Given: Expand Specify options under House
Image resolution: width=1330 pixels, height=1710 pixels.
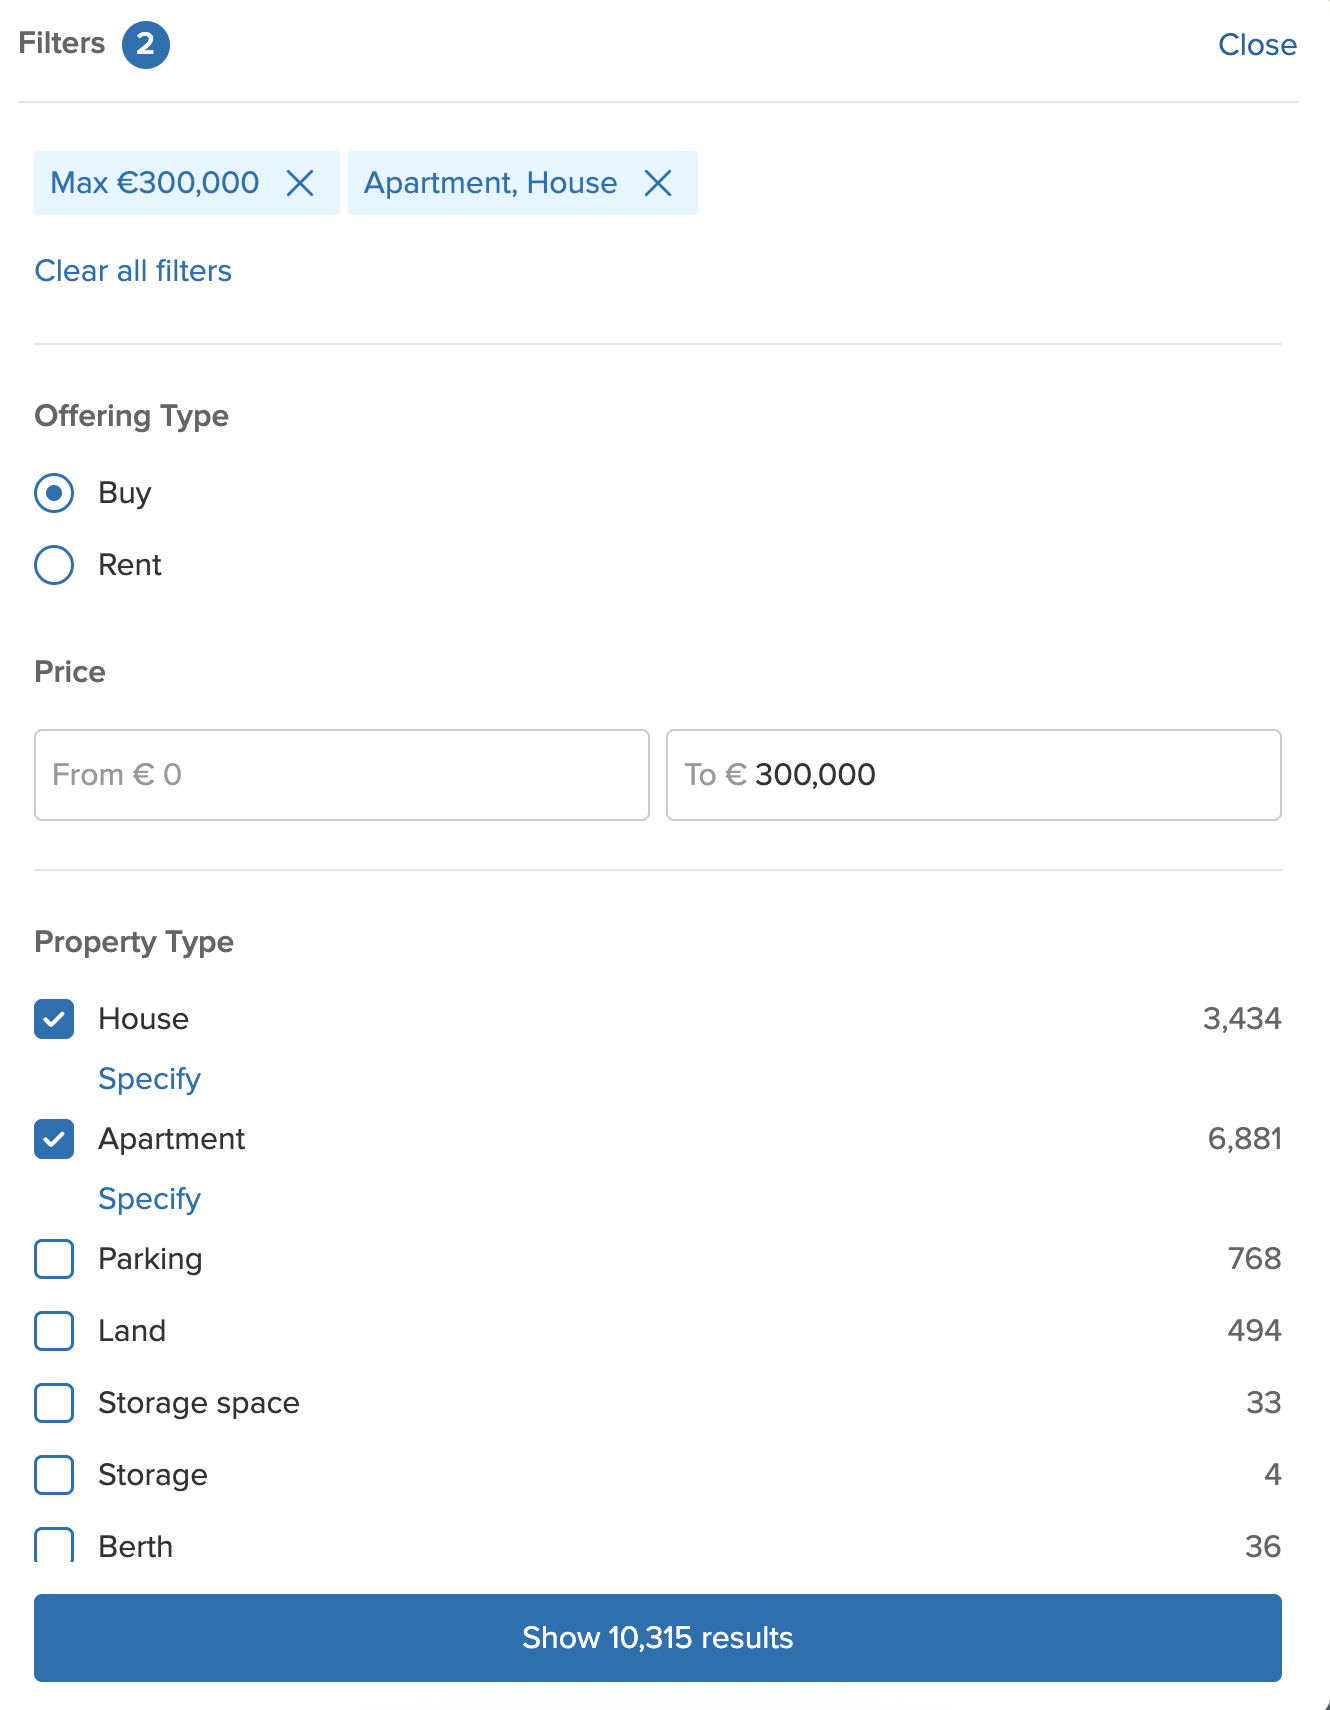Looking at the screenshot, I should (x=149, y=1079).
